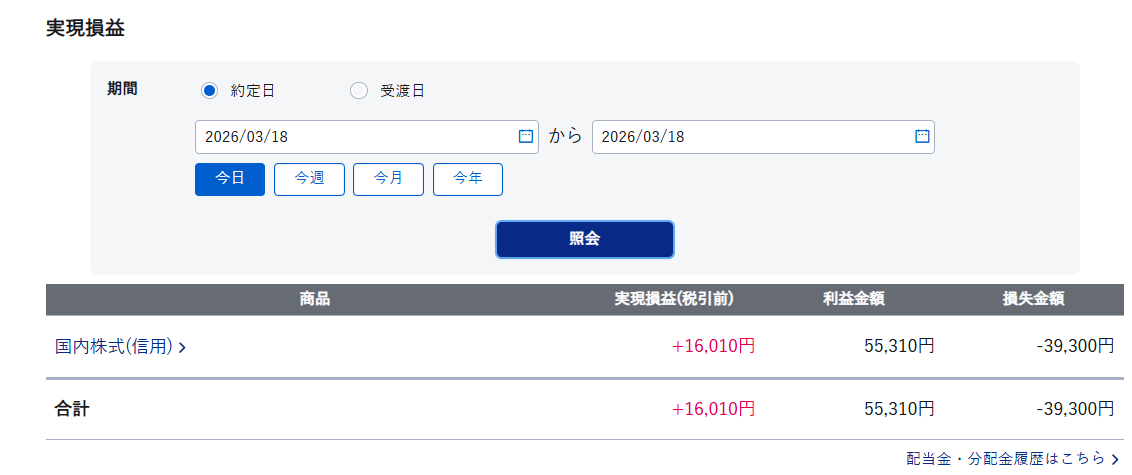Click the chevron arrow beside 国内株式(信用)
This screenshot has height=475, width=1132.
183,348
